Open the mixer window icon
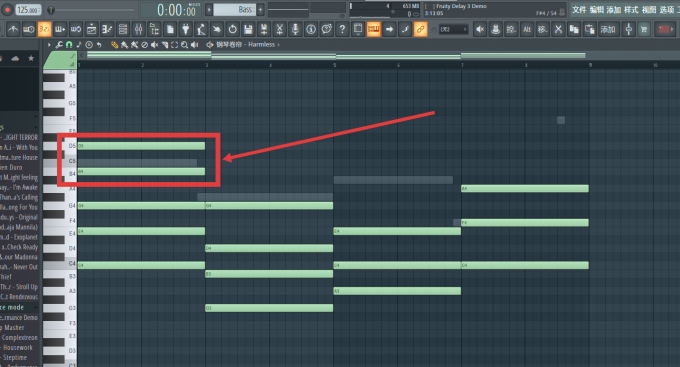680x367 pixels. [x=138, y=29]
